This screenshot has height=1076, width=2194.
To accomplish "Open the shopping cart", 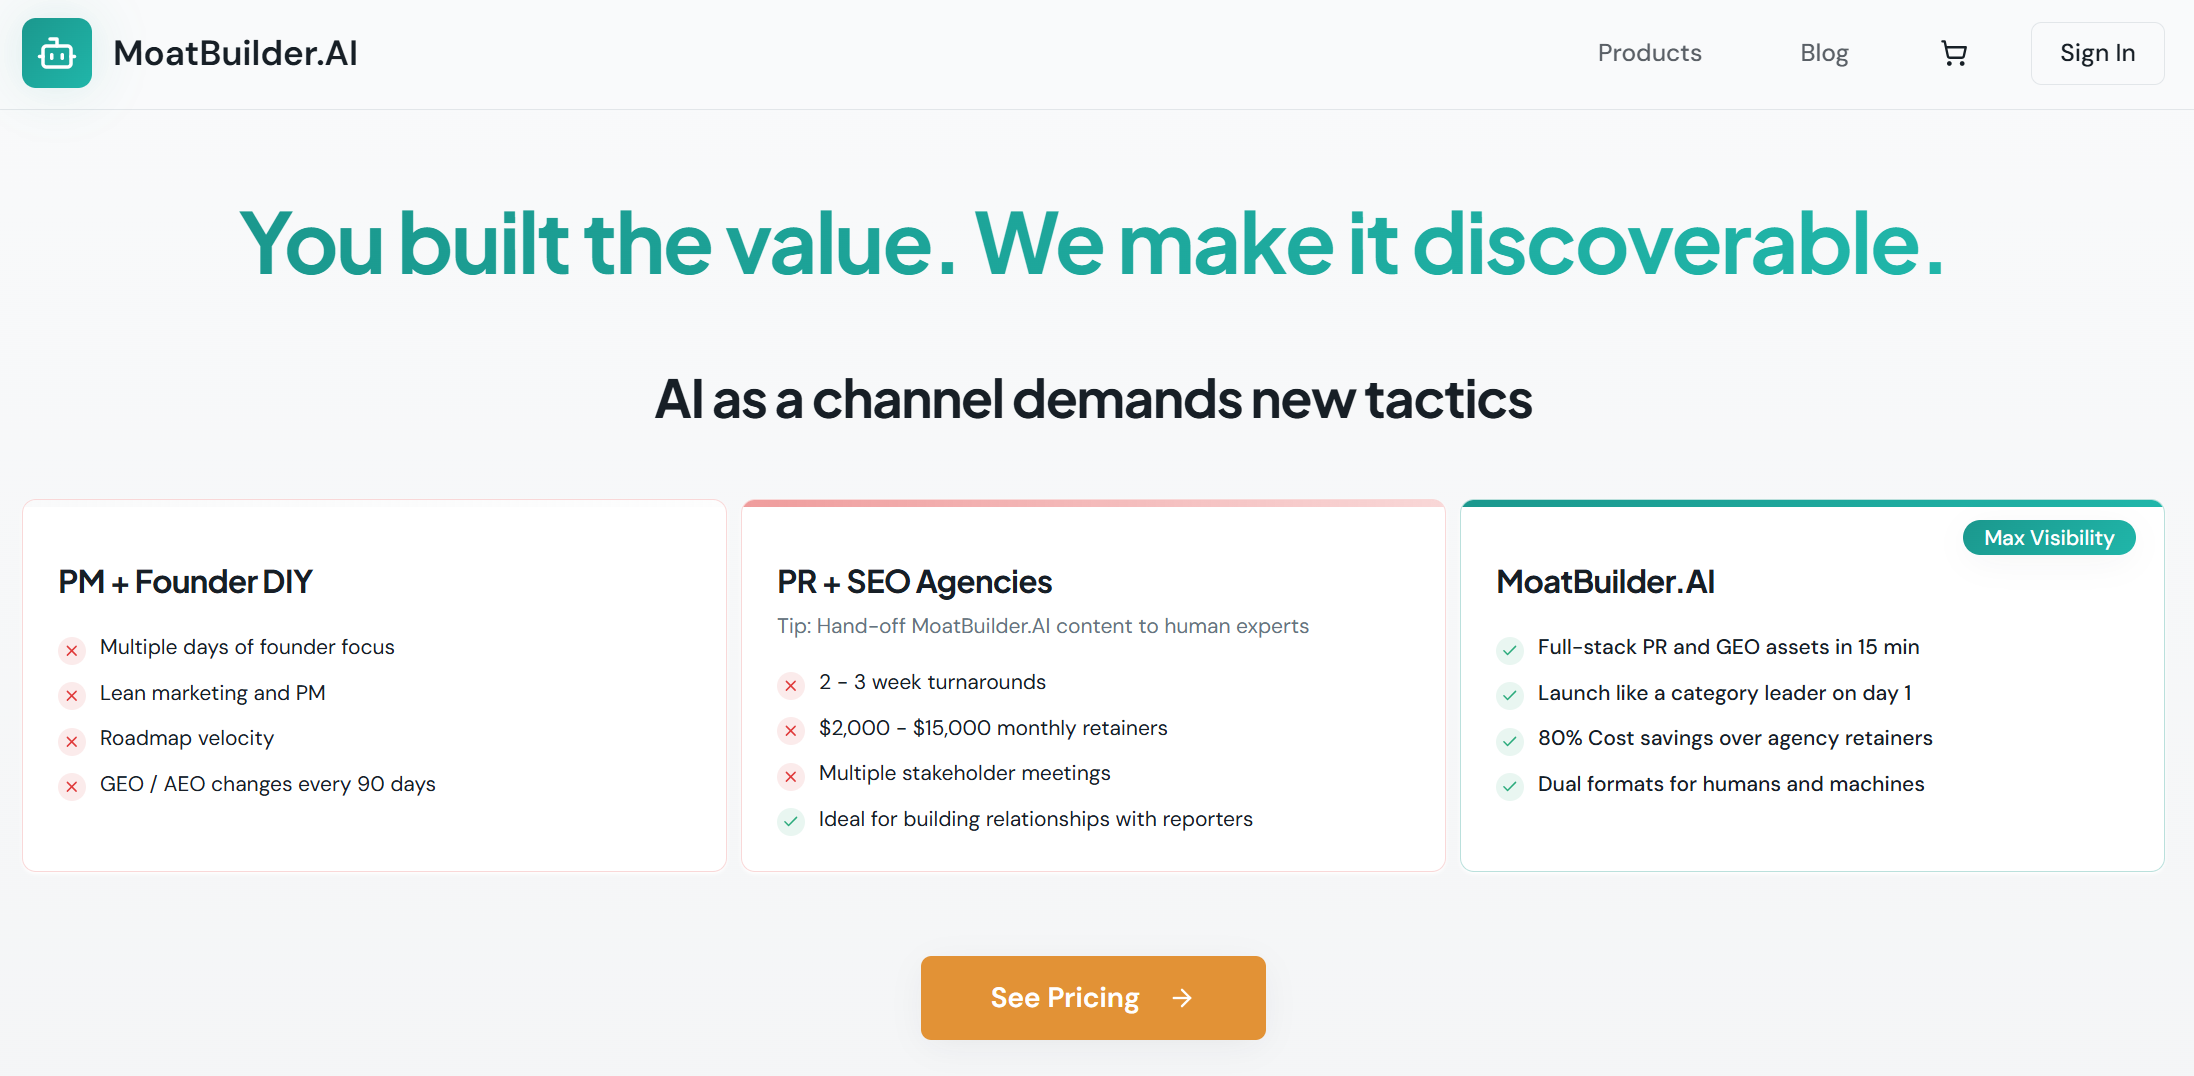I will 1953,53.
